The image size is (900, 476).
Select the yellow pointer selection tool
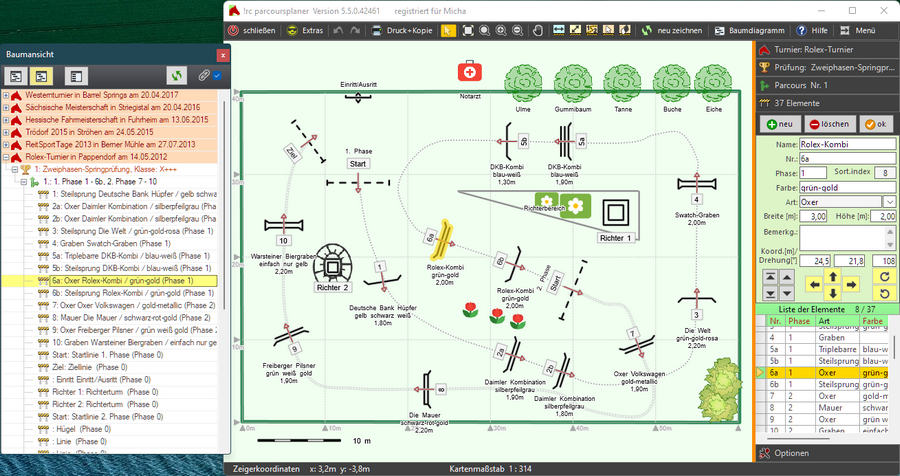click(x=448, y=30)
